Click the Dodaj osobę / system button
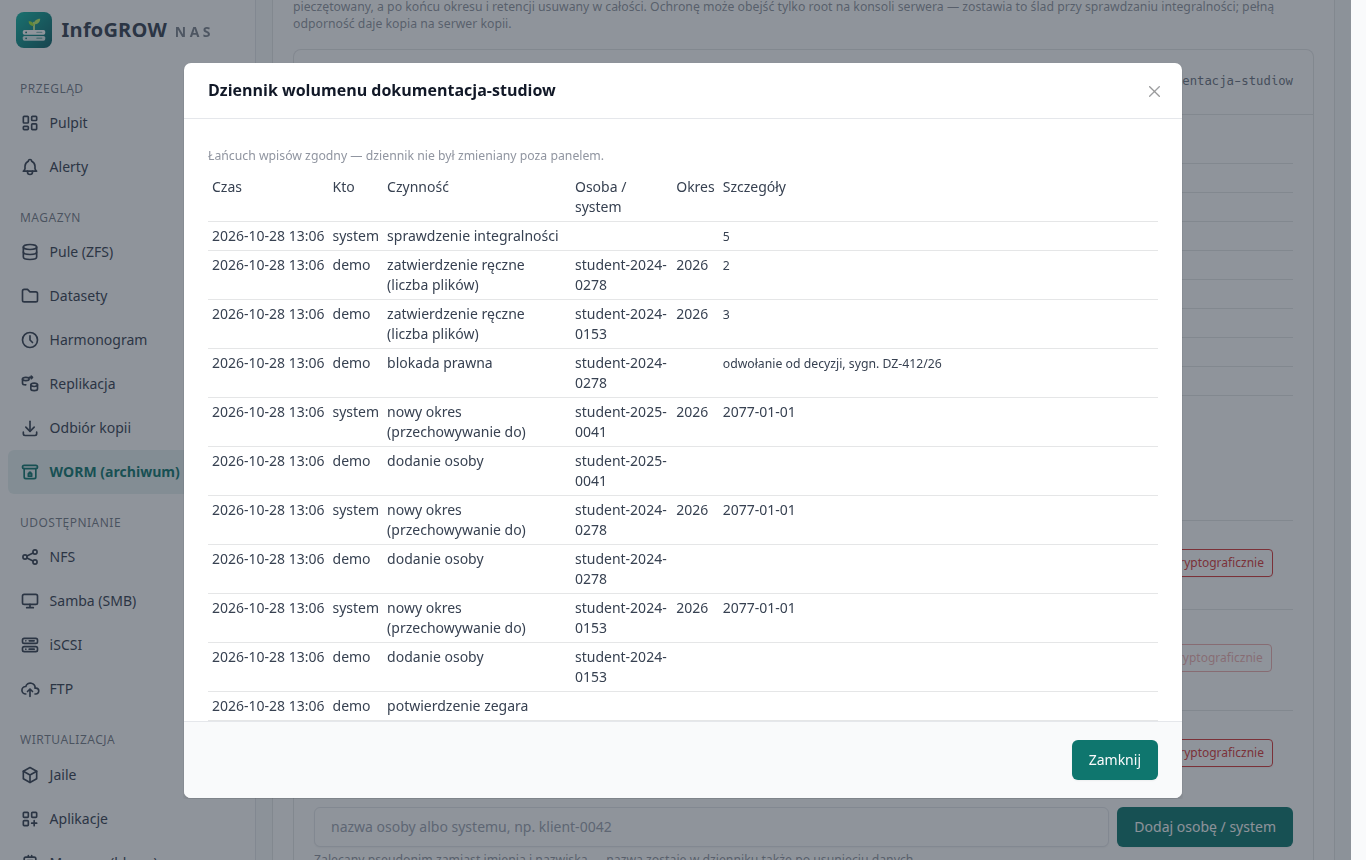 click(x=1205, y=827)
